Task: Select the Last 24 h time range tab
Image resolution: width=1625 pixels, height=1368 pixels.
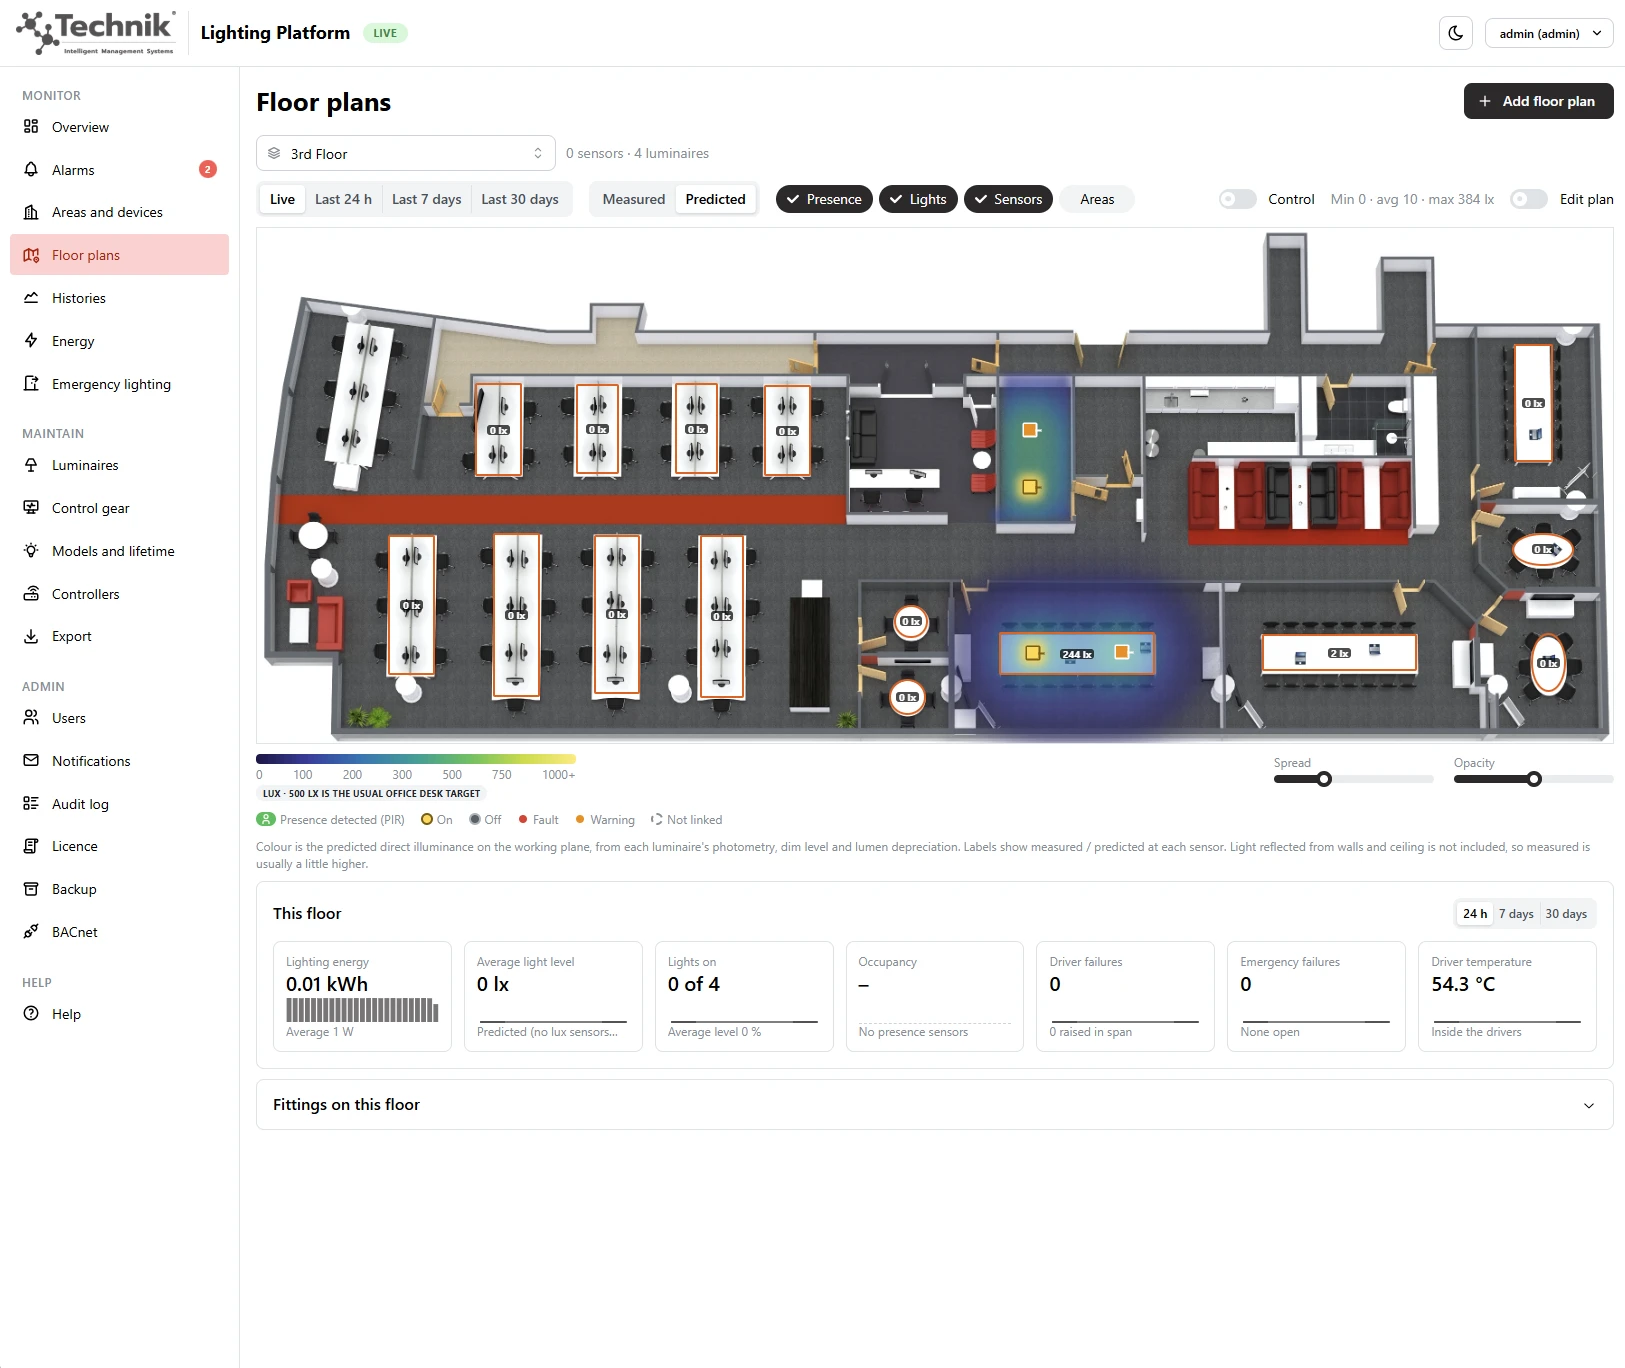Action: [x=343, y=199]
